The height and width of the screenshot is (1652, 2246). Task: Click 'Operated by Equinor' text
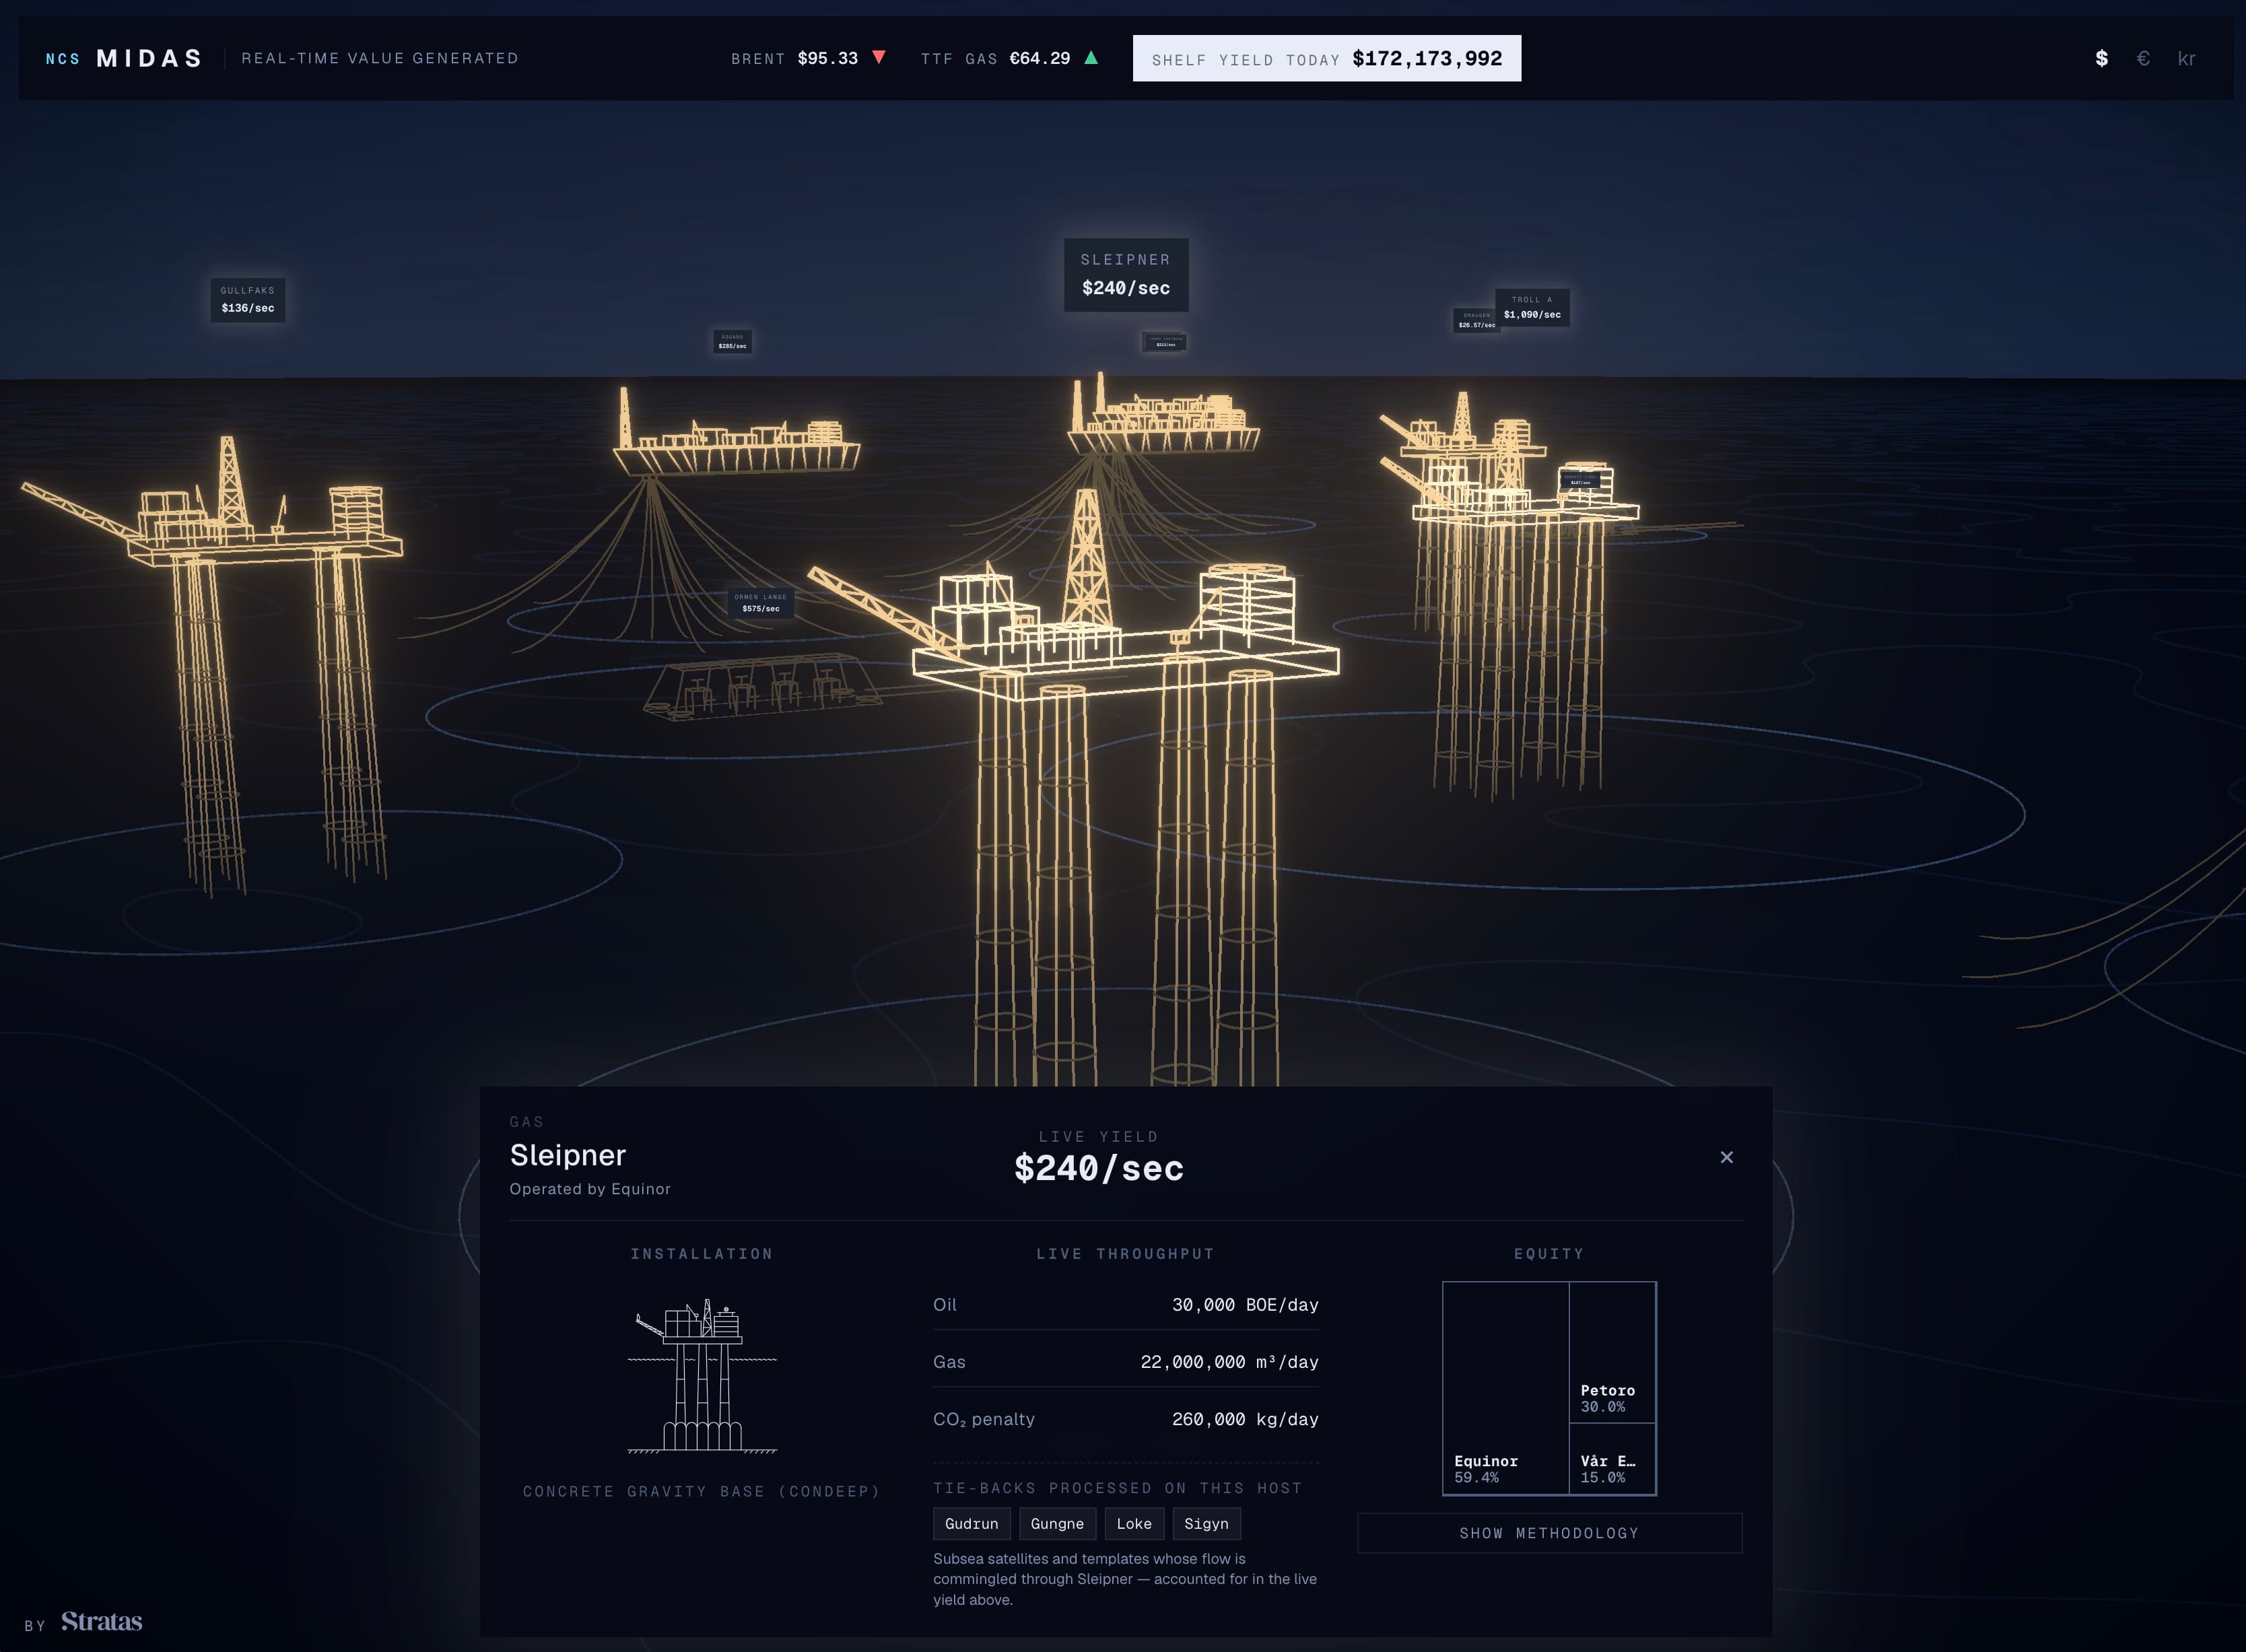pyautogui.click(x=590, y=1189)
